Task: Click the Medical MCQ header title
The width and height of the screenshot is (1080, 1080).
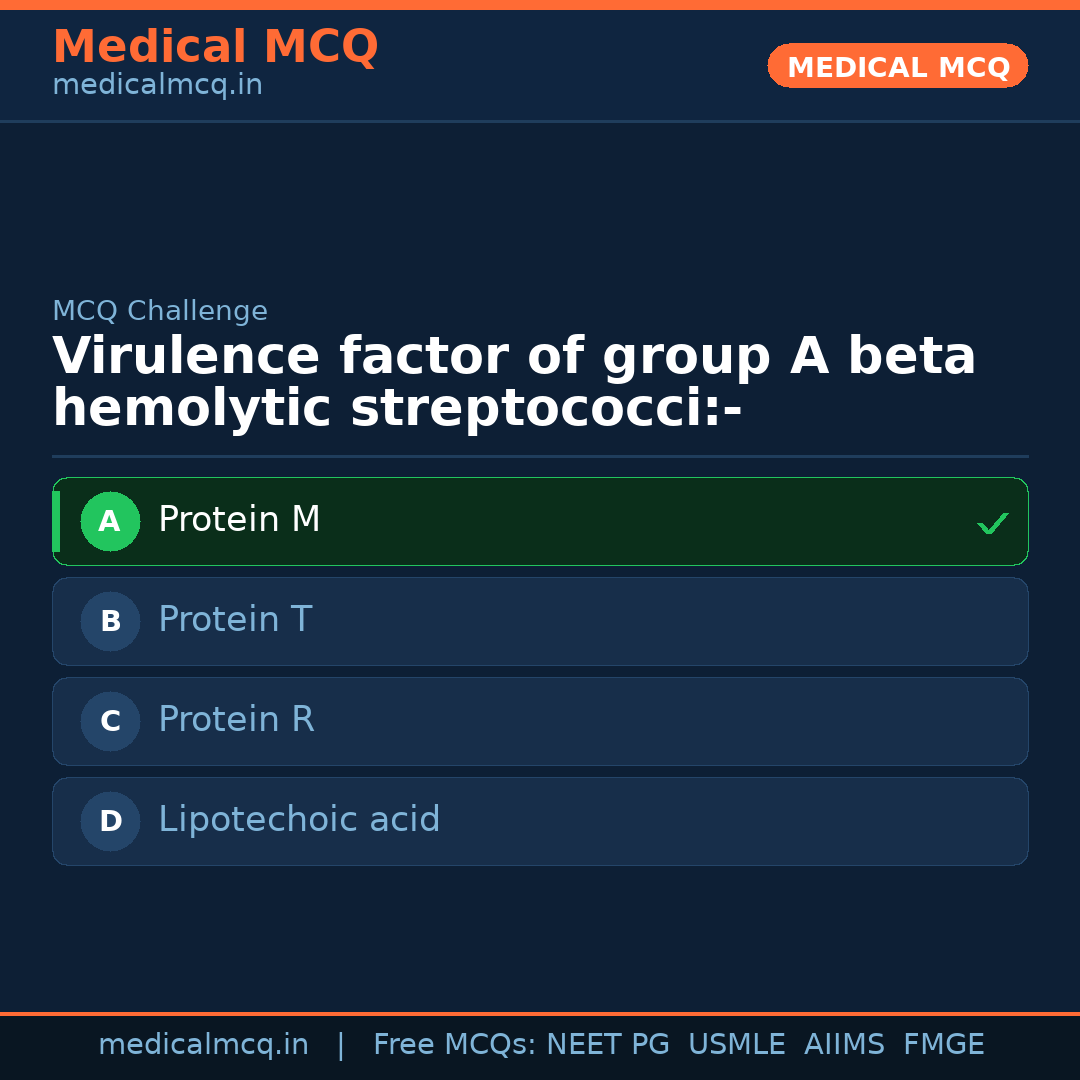Action: tap(215, 47)
